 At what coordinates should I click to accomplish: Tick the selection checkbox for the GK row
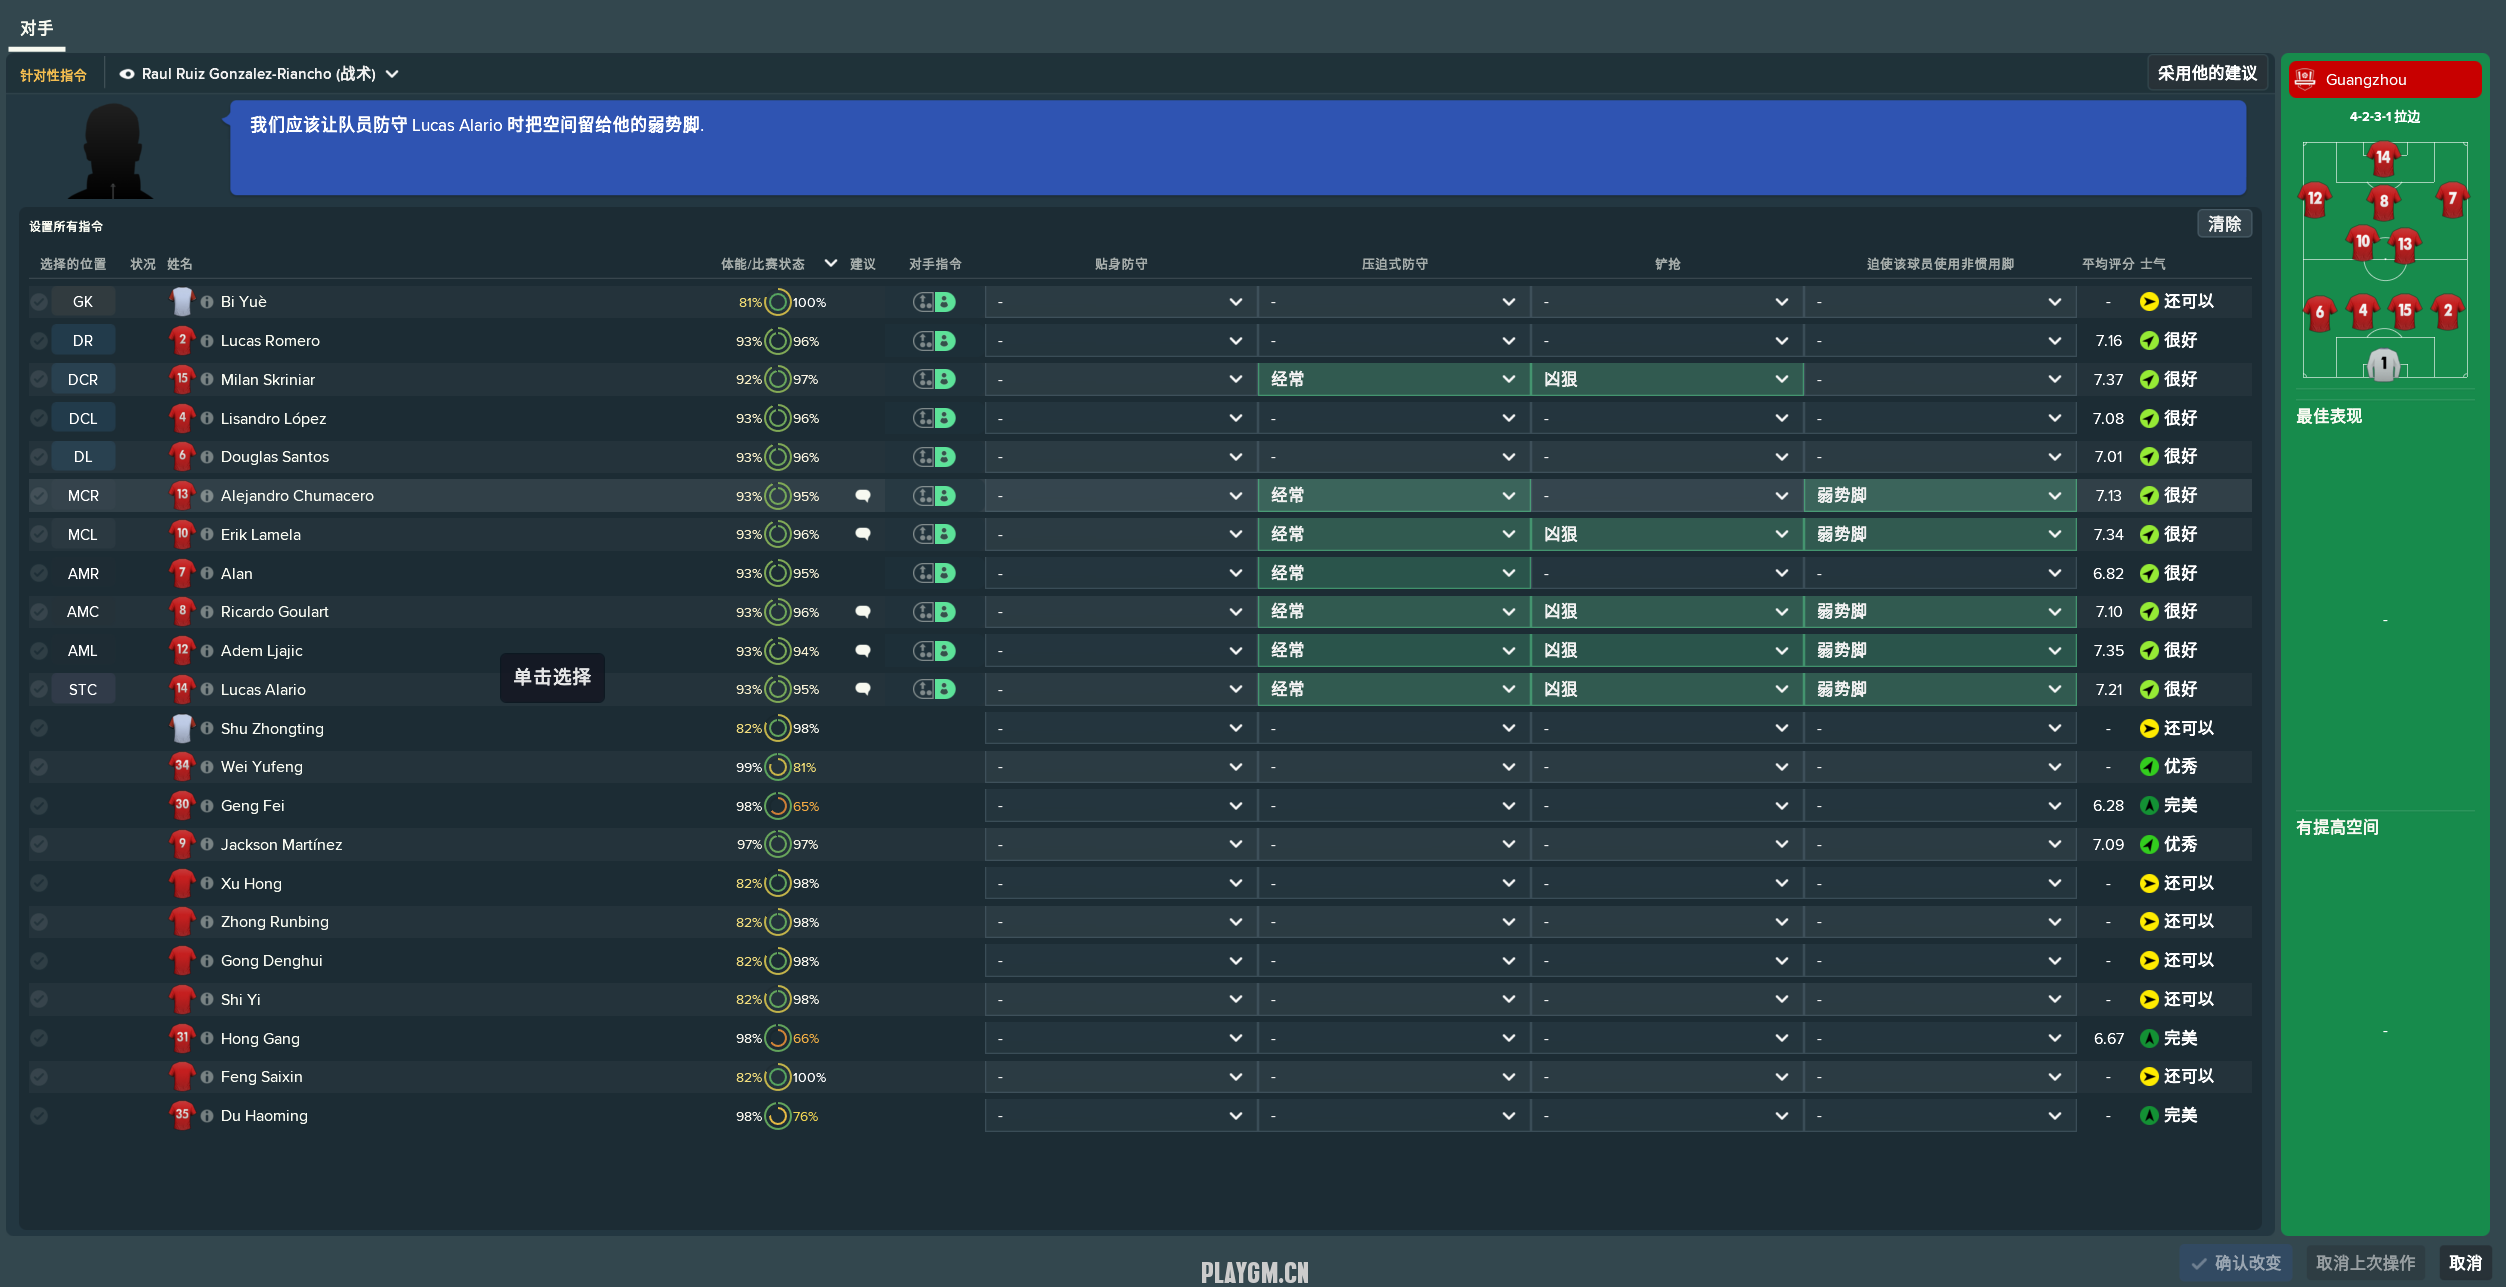point(39,302)
